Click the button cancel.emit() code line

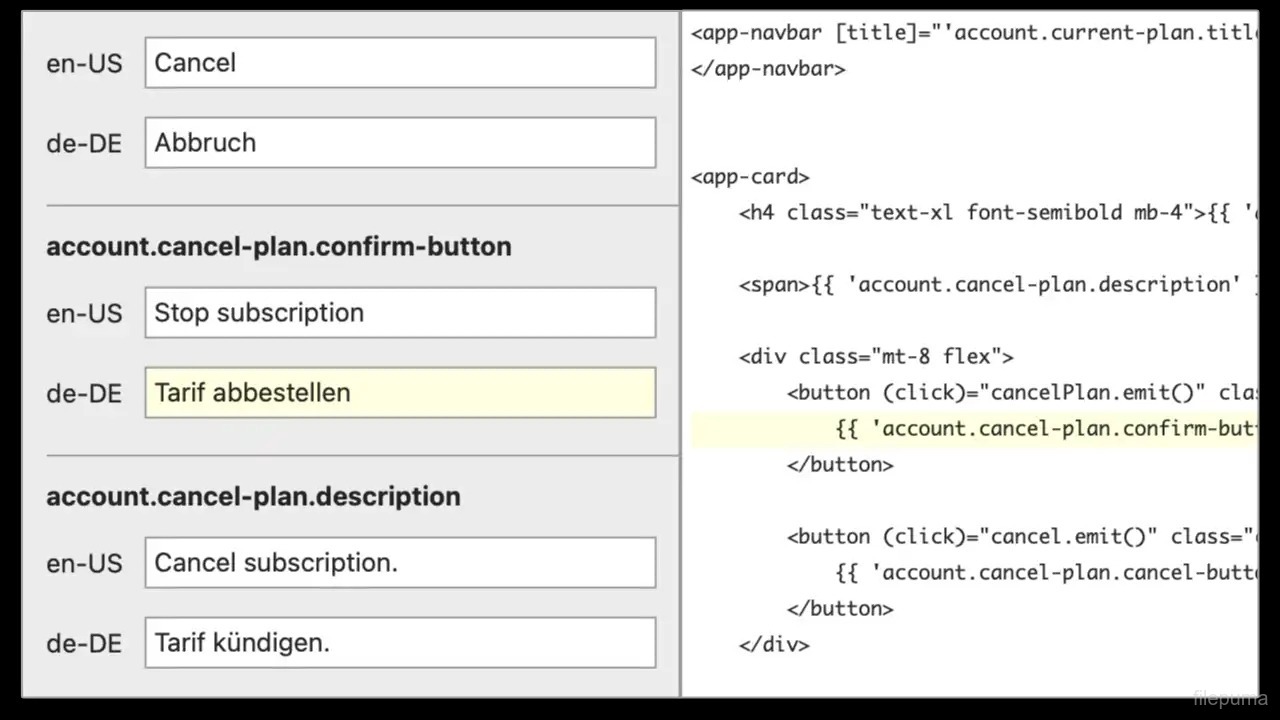[1020, 537]
